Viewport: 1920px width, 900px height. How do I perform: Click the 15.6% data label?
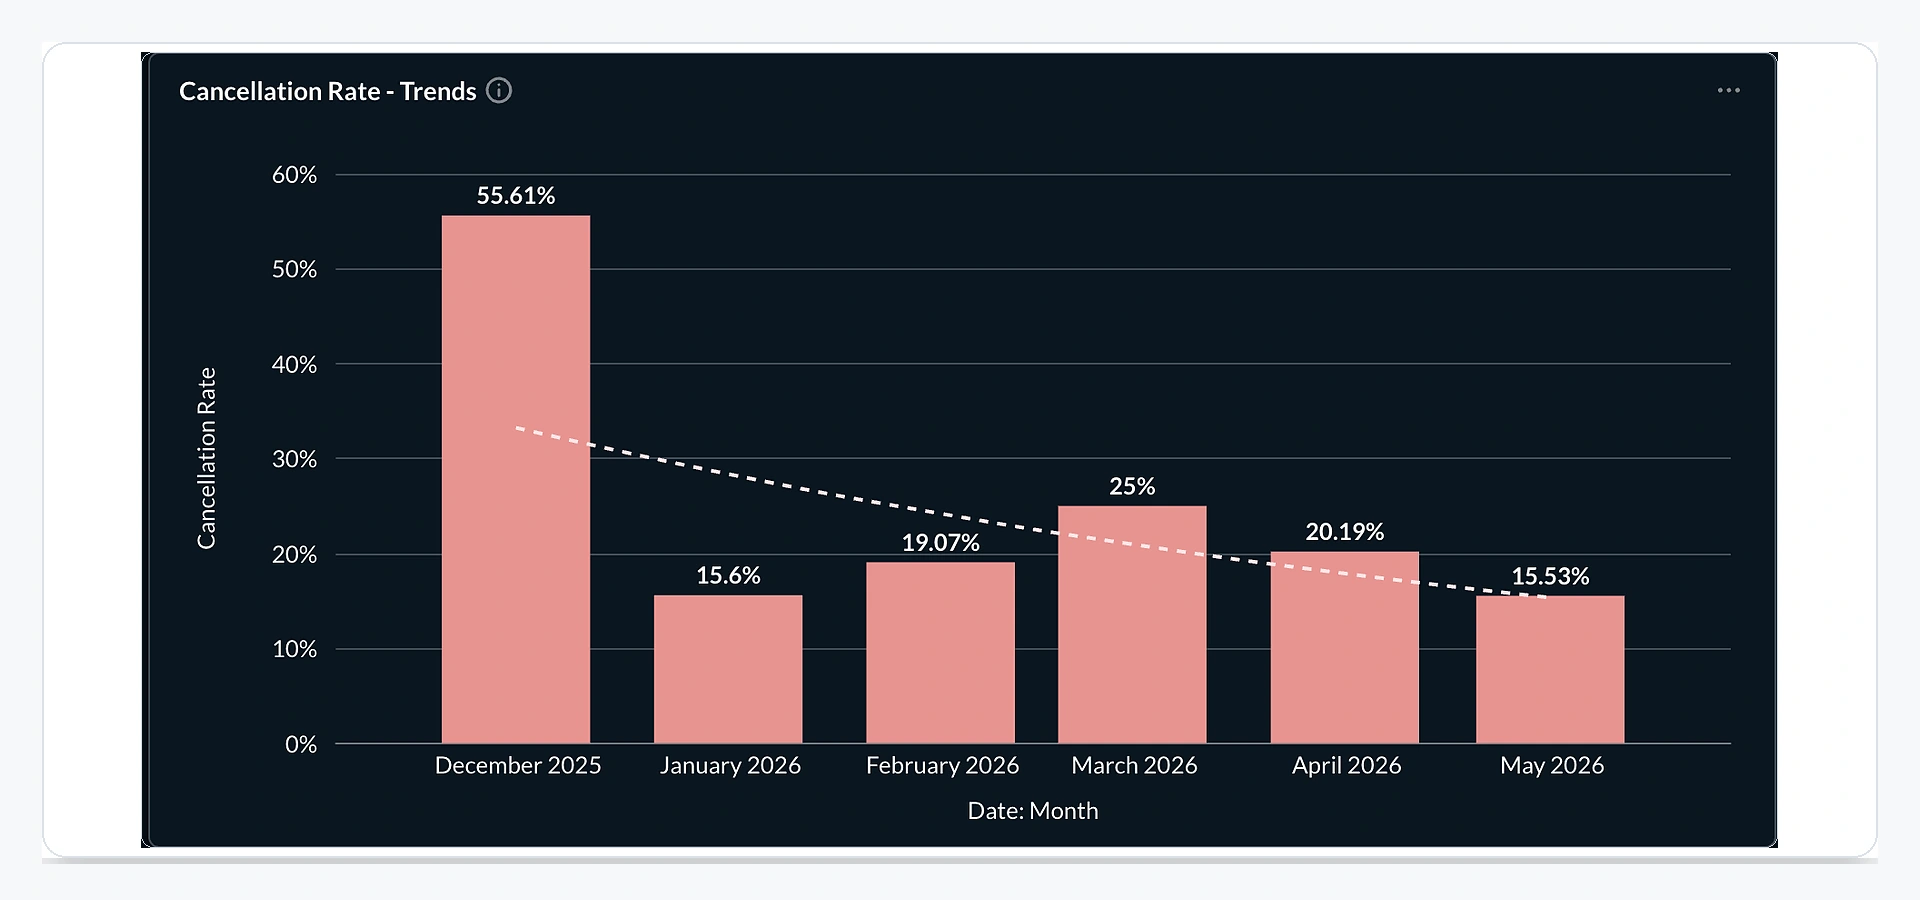pos(728,576)
